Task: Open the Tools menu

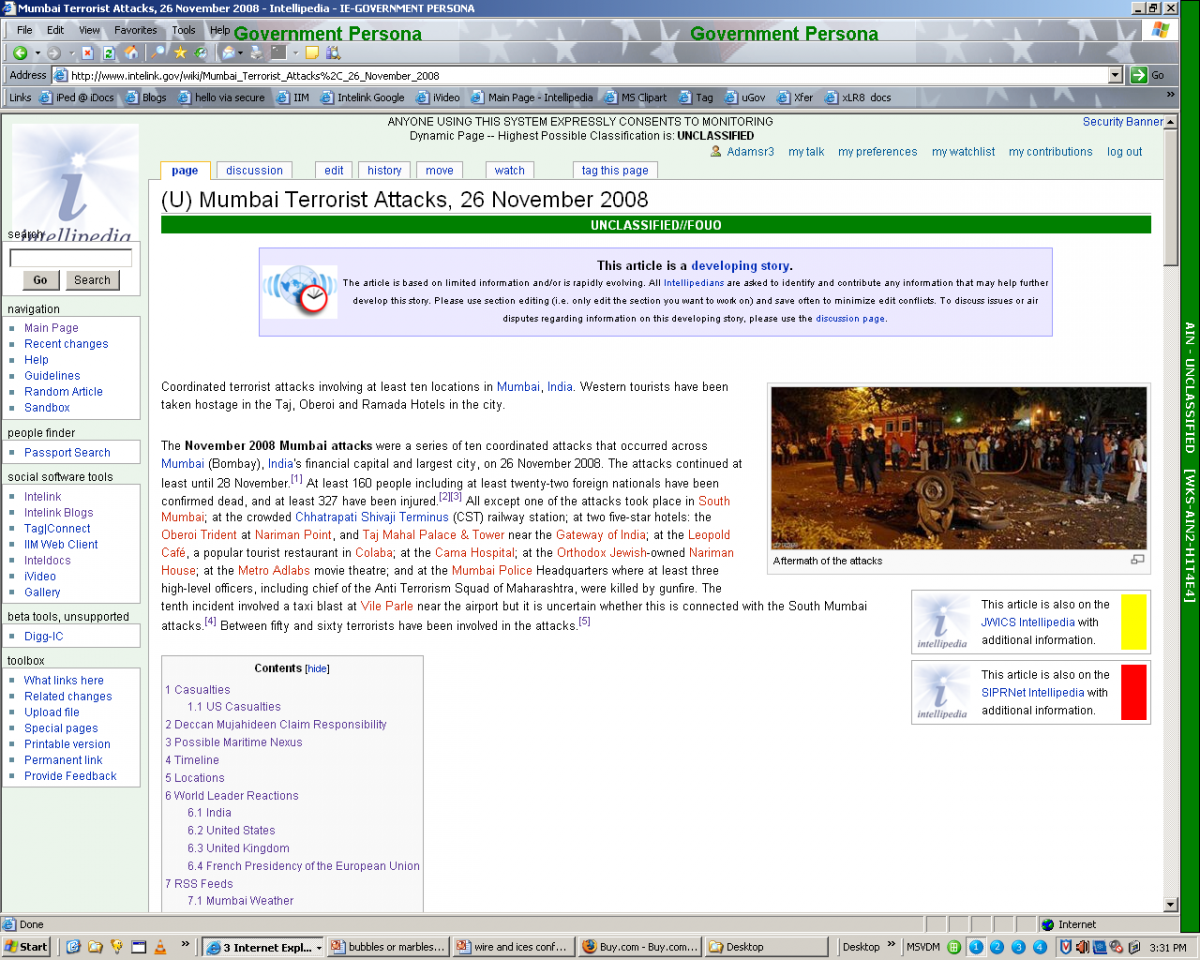Action: click(x=183, y=30)
